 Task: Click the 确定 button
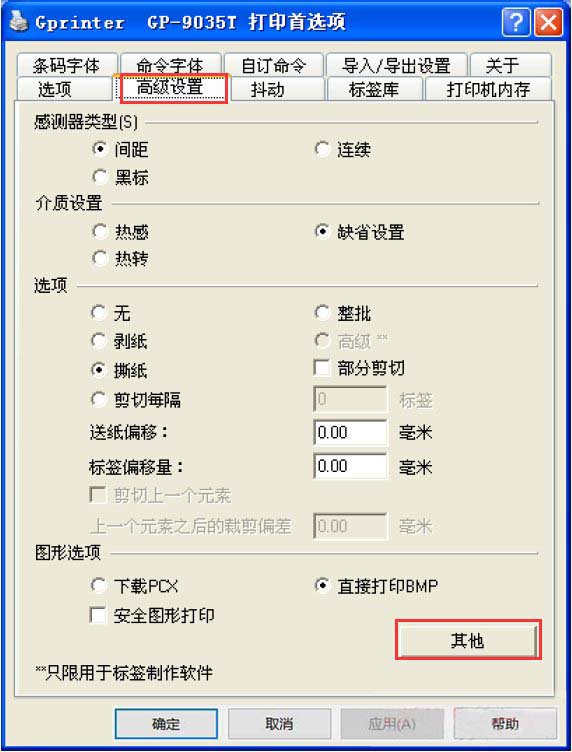pos(166,724)
